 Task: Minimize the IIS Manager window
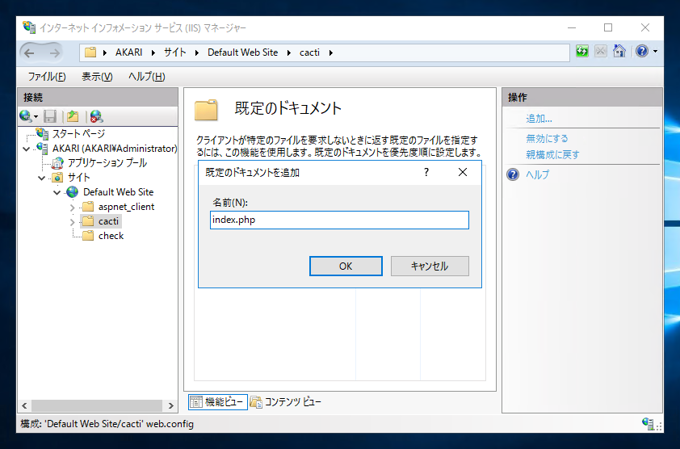click(x=572, y=28)
